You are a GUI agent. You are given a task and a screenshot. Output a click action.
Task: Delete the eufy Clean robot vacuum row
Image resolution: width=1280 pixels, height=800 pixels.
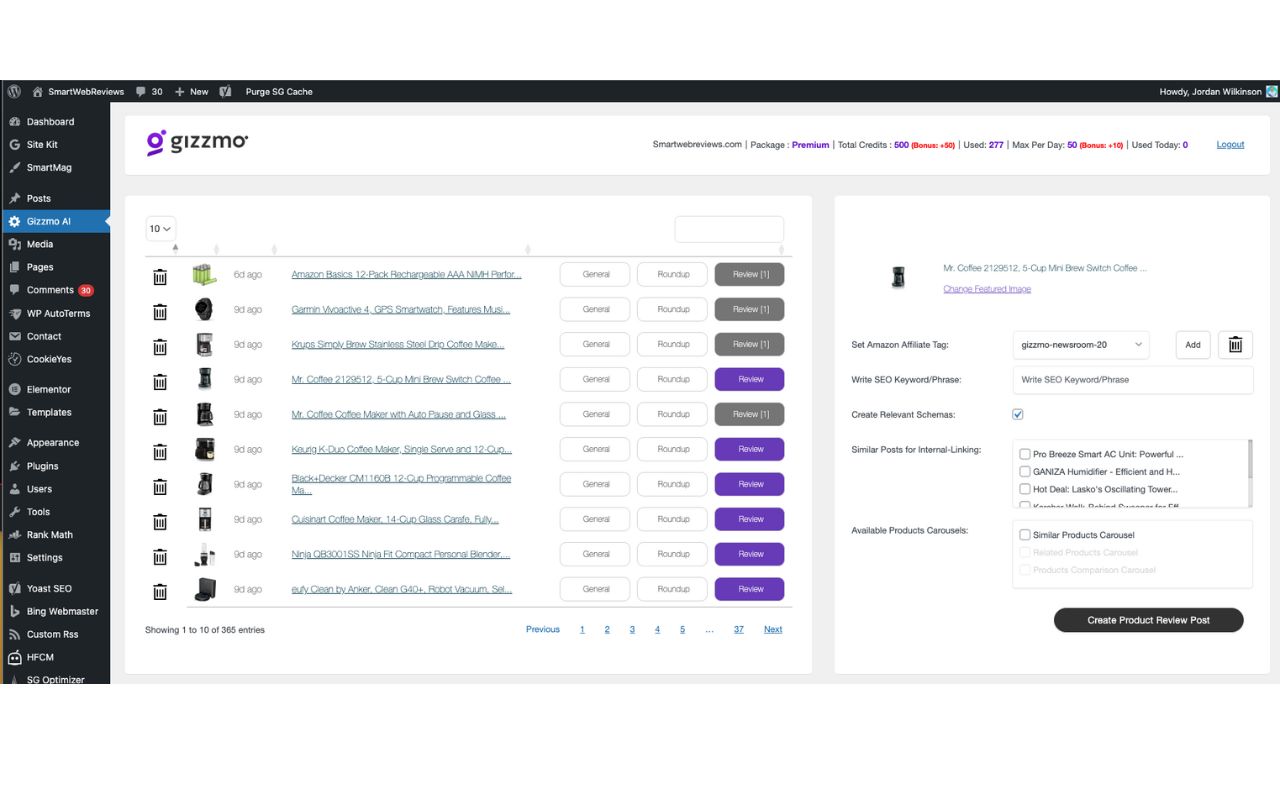[160, 592]
